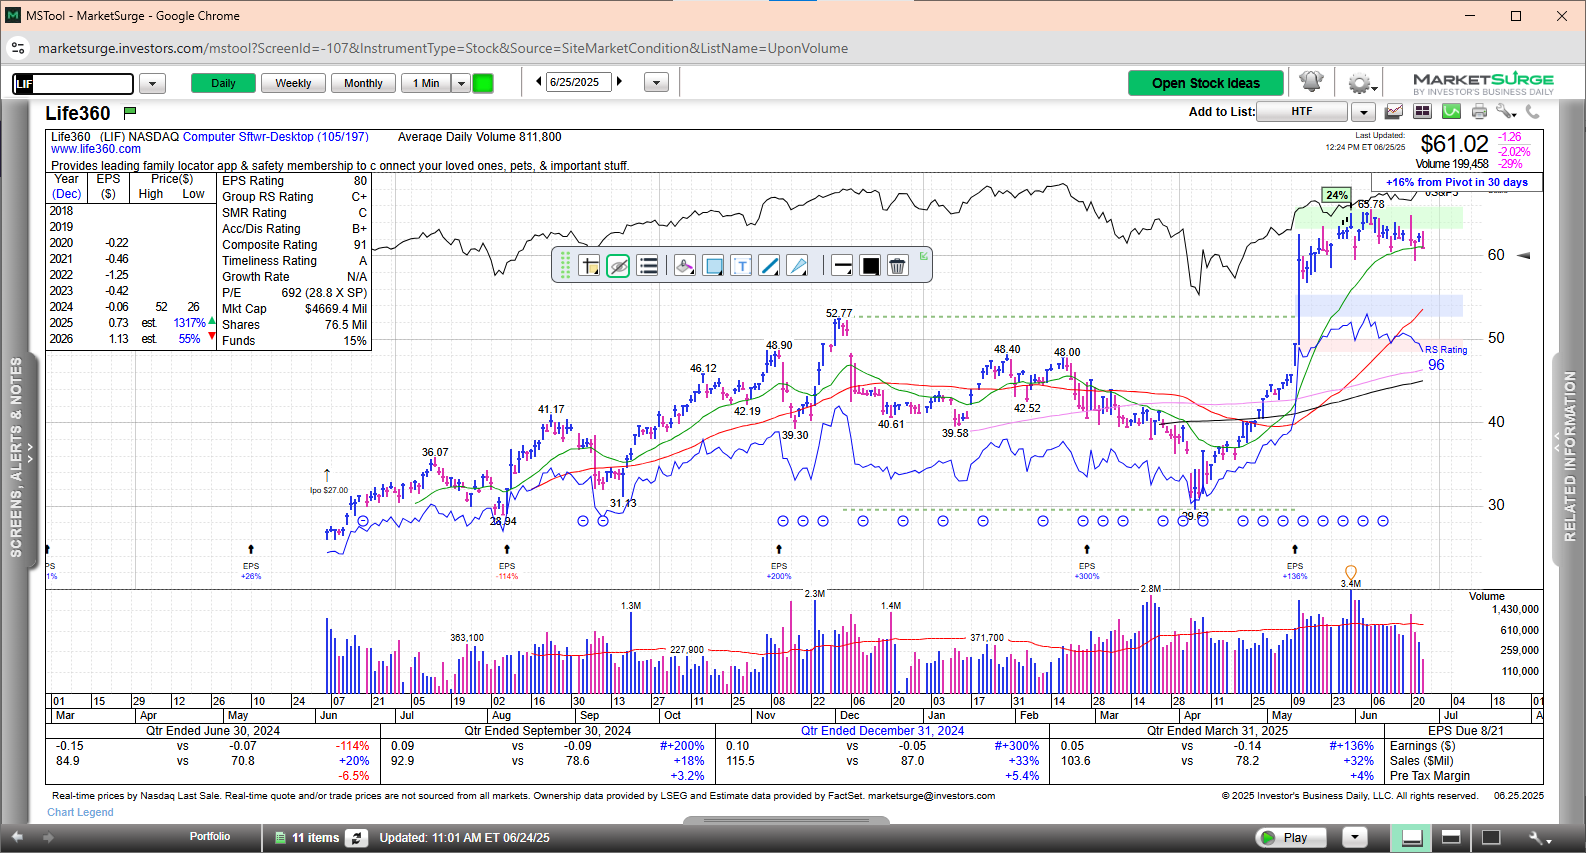Select the highlighter stamp drawing tool
The width and height of the screenshot is (1586, 853).
click(x=684, y=266)
